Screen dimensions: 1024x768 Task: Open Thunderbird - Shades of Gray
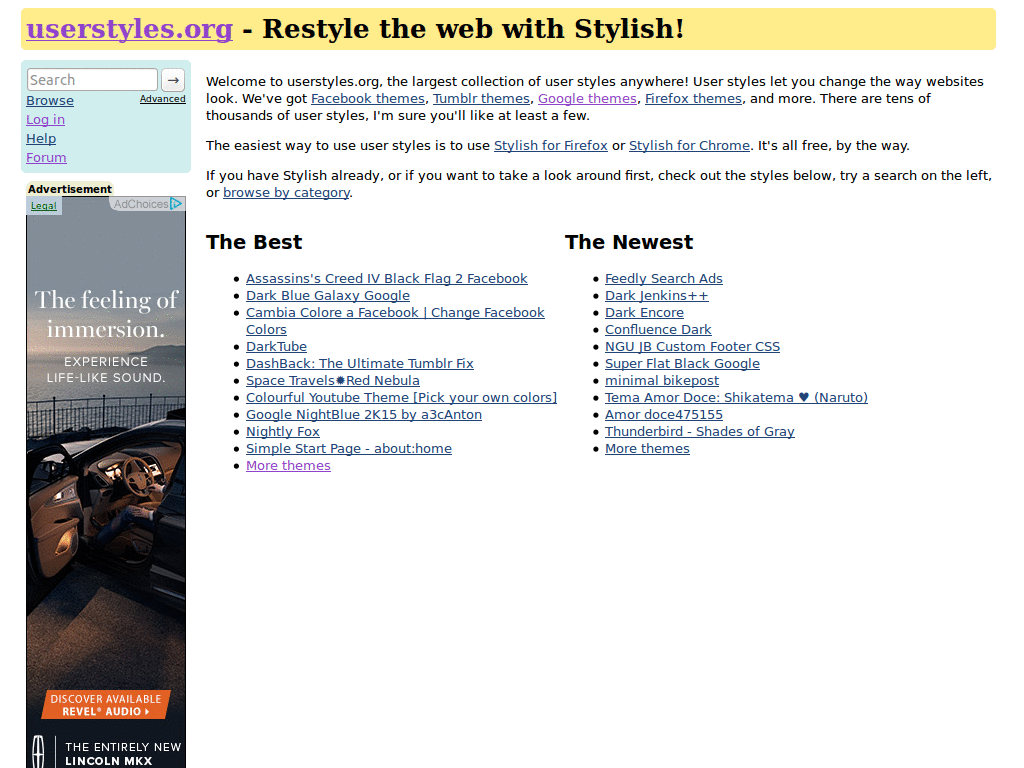pyautogui.click(x=699, y=432)
